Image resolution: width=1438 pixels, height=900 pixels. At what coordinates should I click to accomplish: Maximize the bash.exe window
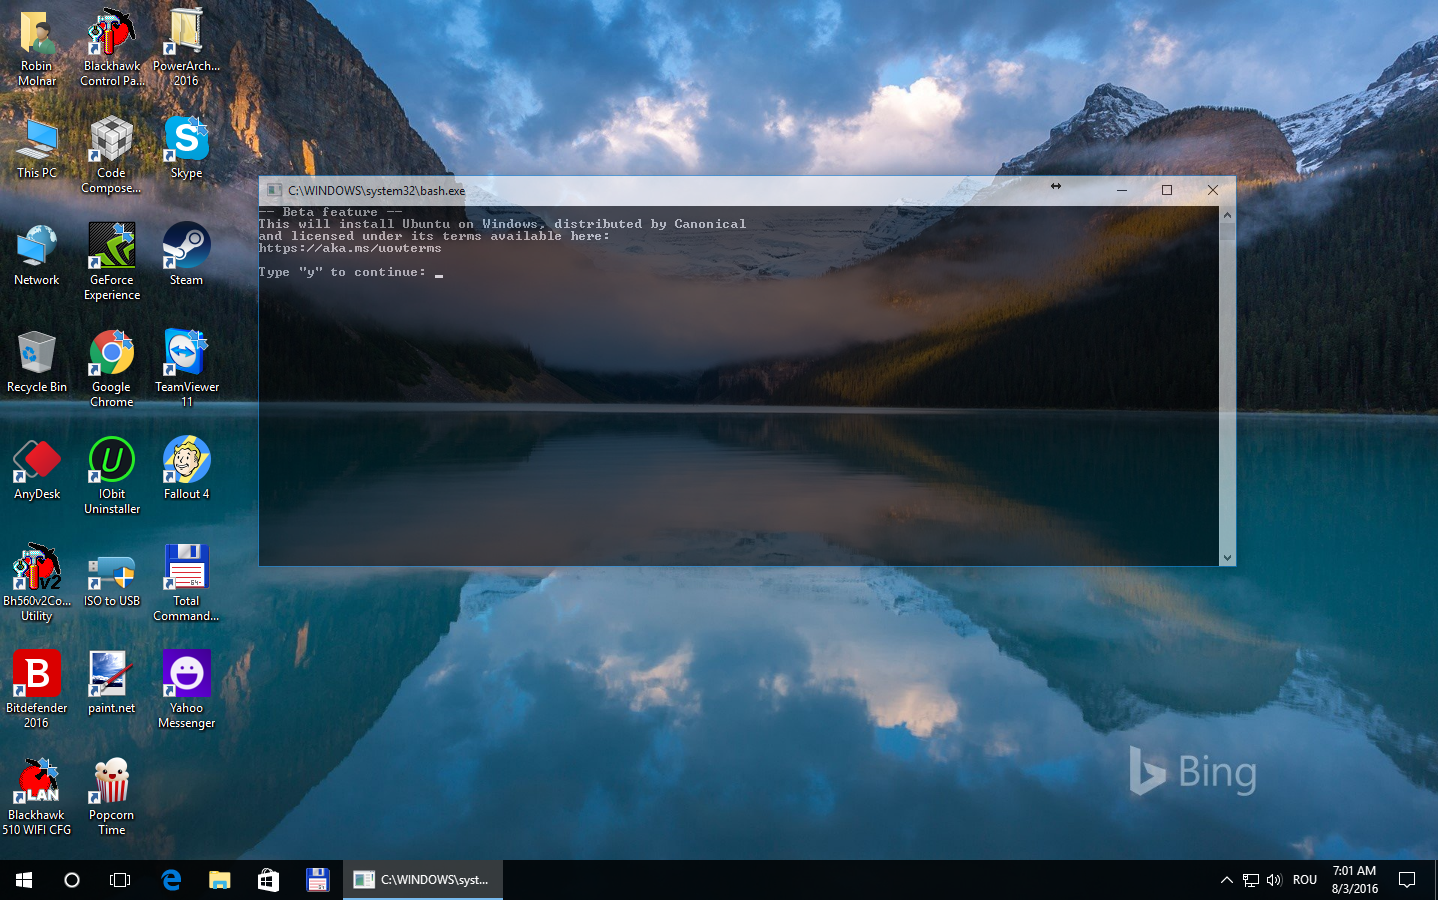click(x=1167, y=190)
